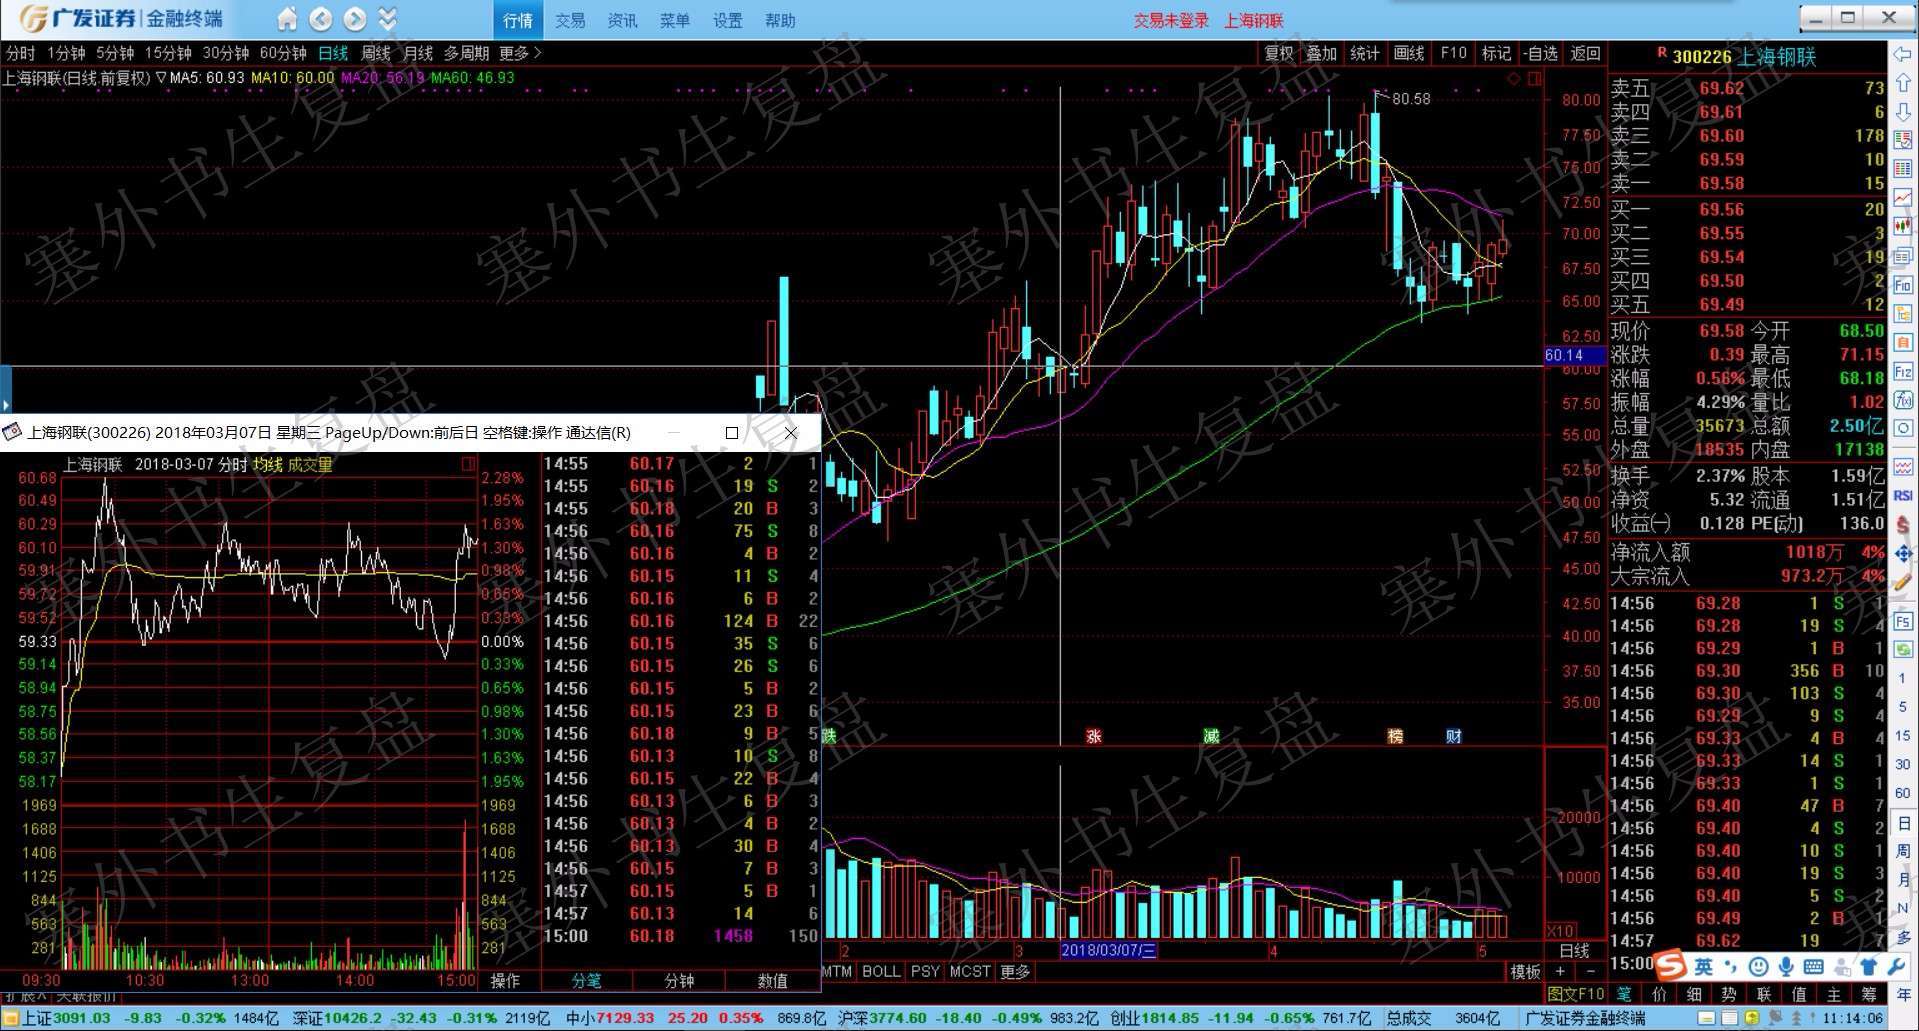Go forward with the right arrow icon
This screenshot has width=1919, height=1031.
pos(355,19)
